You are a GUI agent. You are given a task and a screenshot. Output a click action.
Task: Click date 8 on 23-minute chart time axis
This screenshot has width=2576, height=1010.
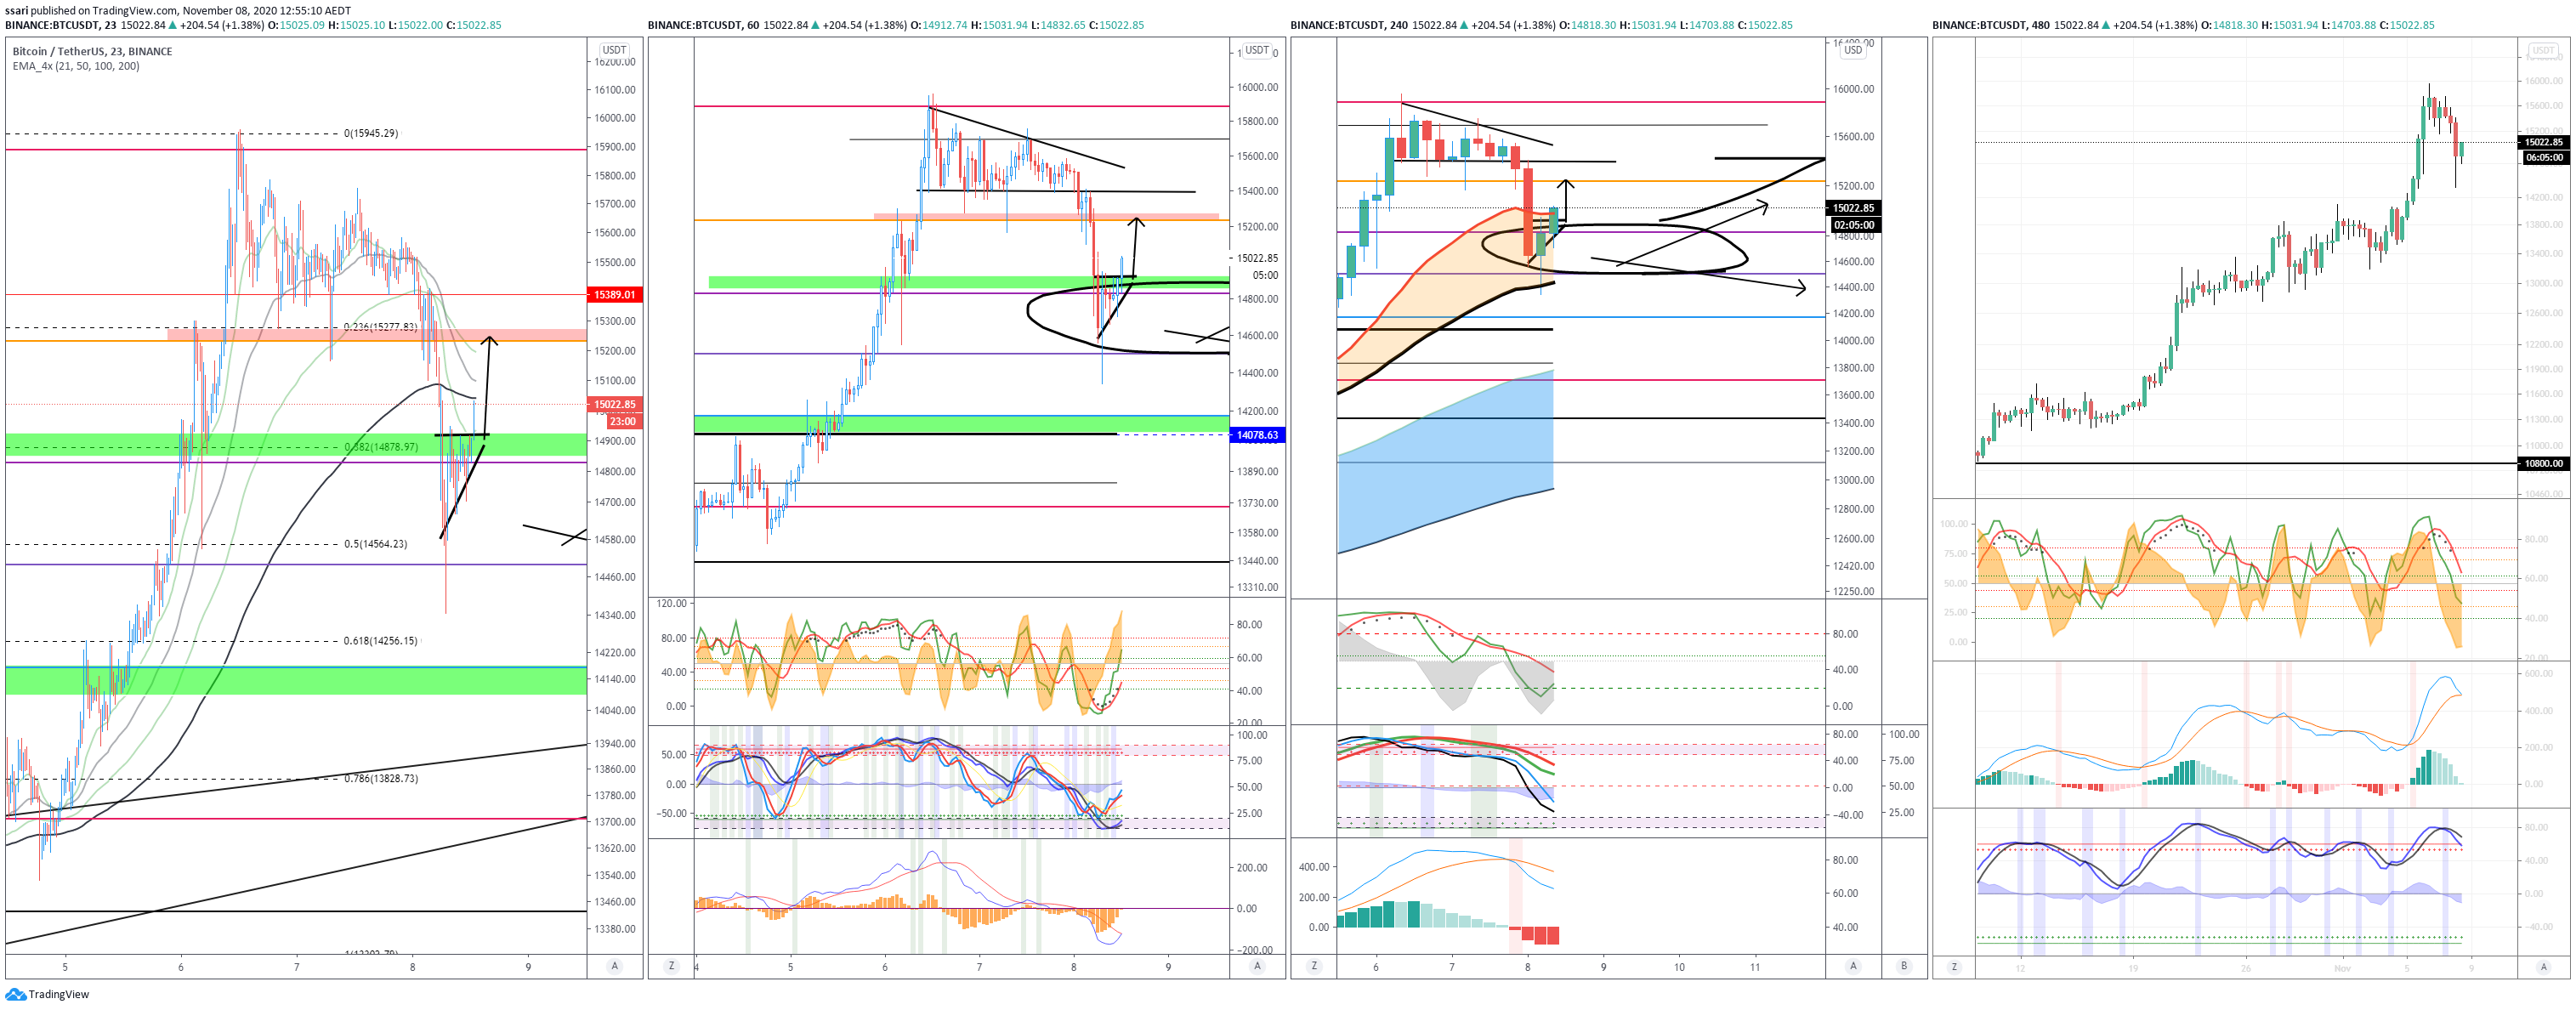click(x=412, y=967)
